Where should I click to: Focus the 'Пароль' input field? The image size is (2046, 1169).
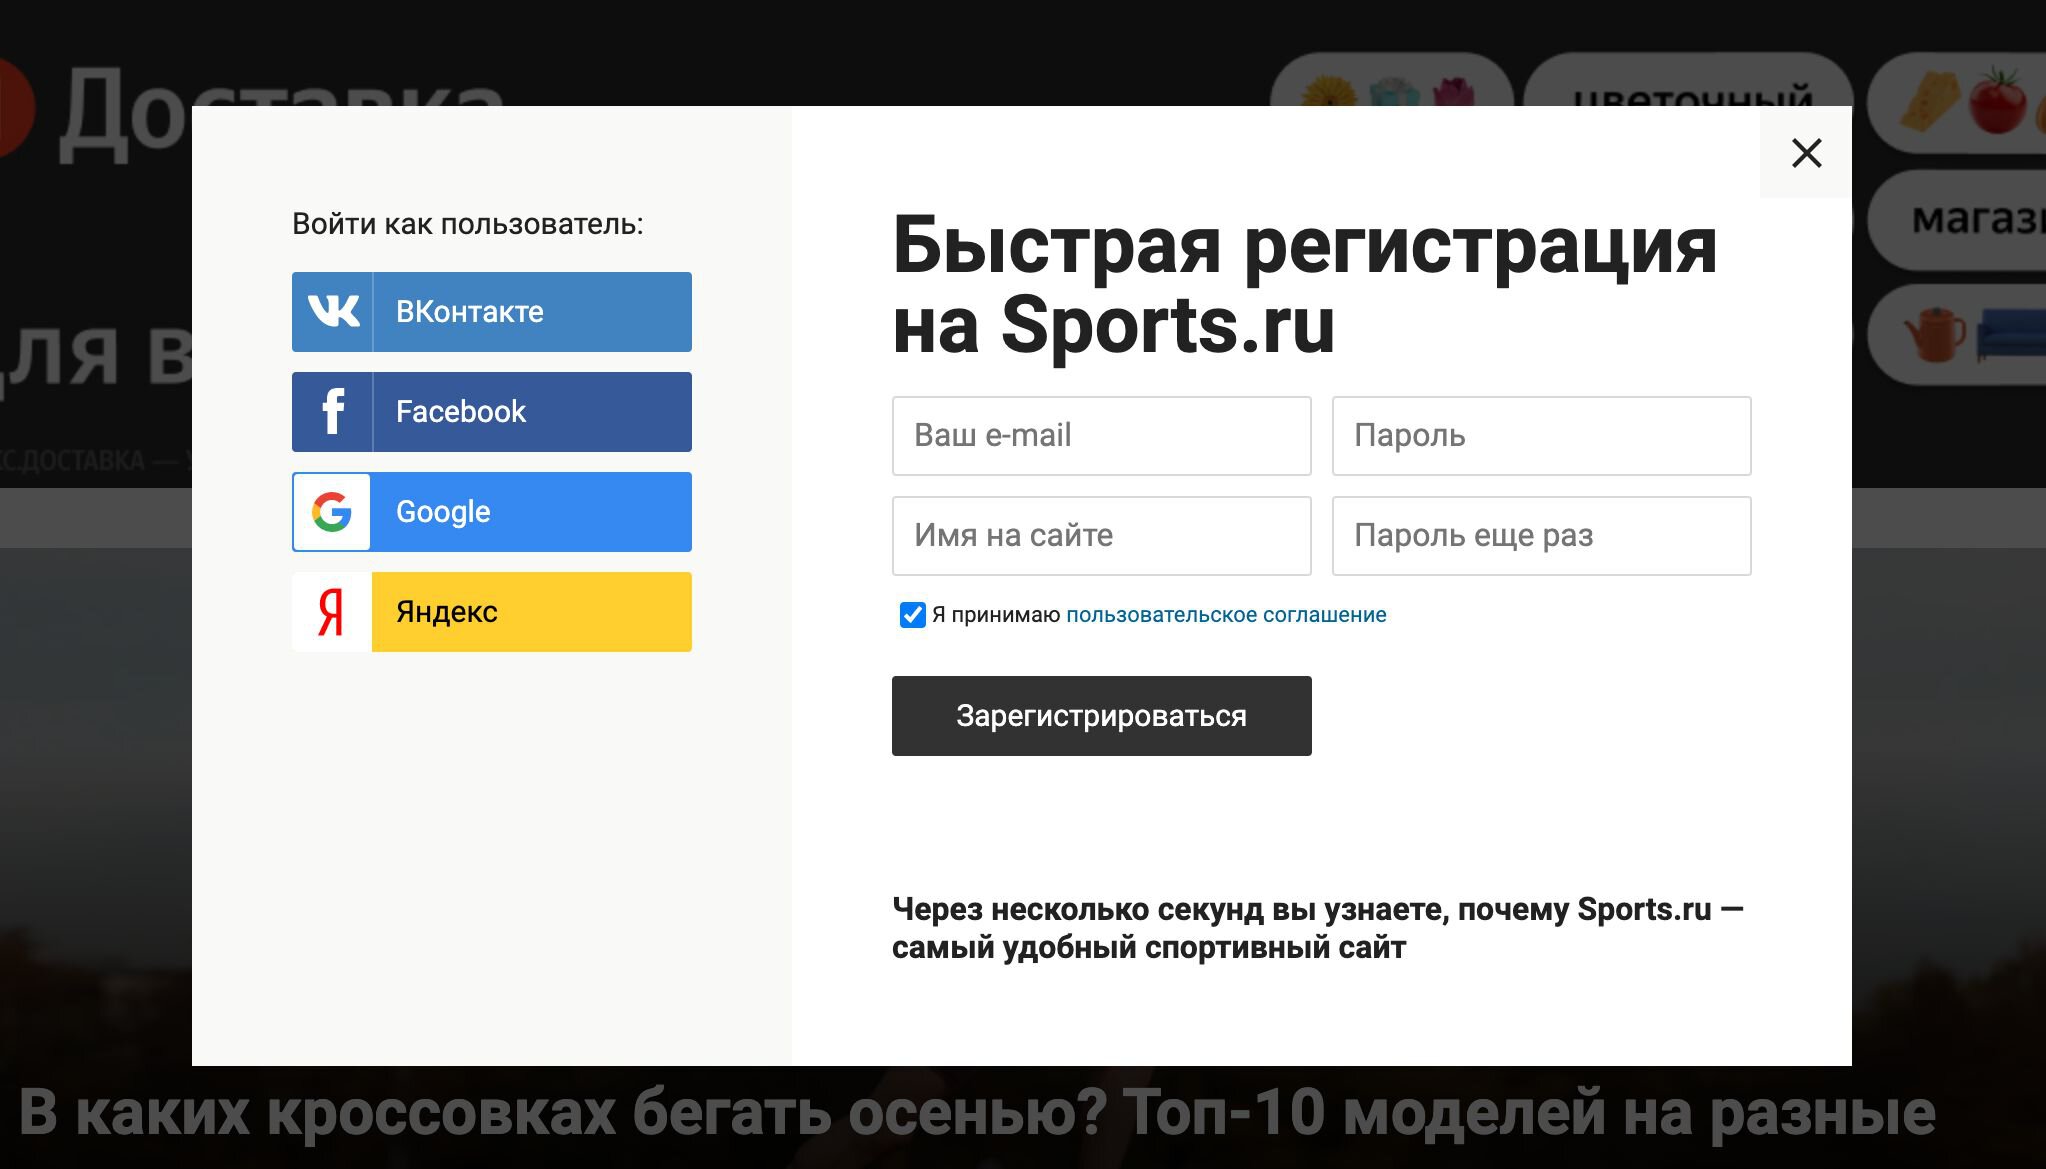1541,436
